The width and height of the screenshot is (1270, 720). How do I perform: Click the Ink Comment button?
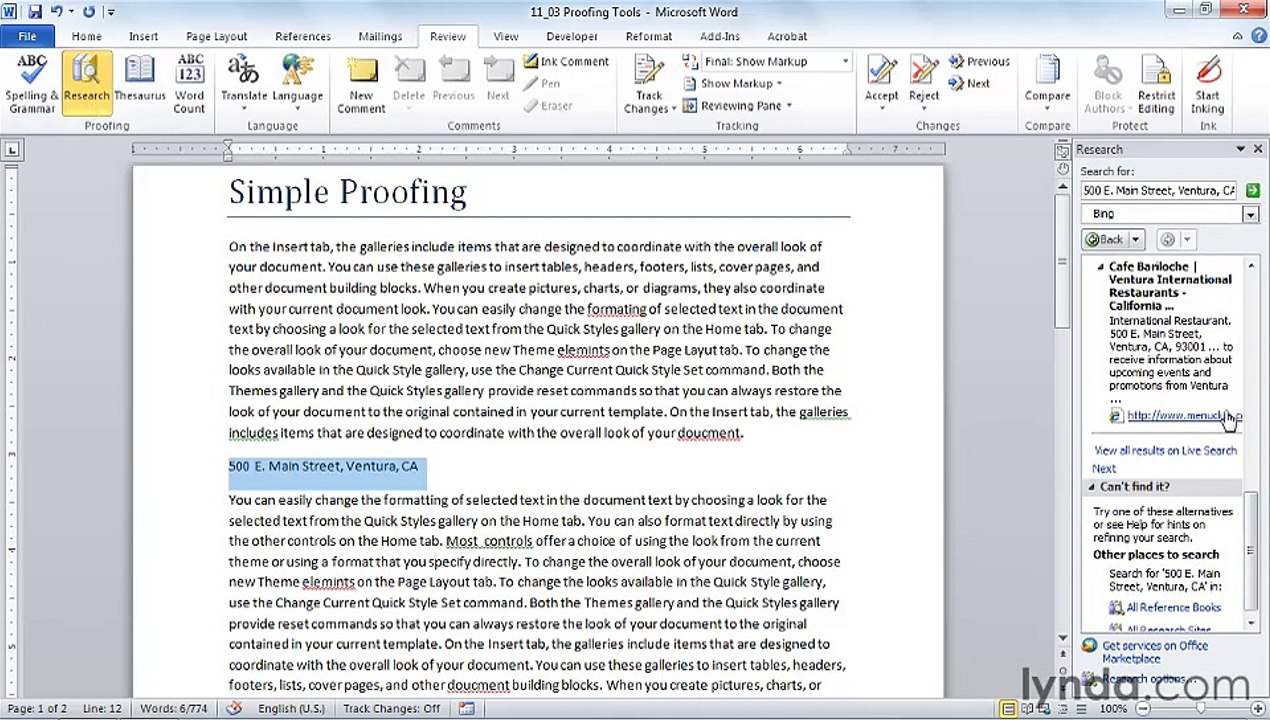[566, 61]
